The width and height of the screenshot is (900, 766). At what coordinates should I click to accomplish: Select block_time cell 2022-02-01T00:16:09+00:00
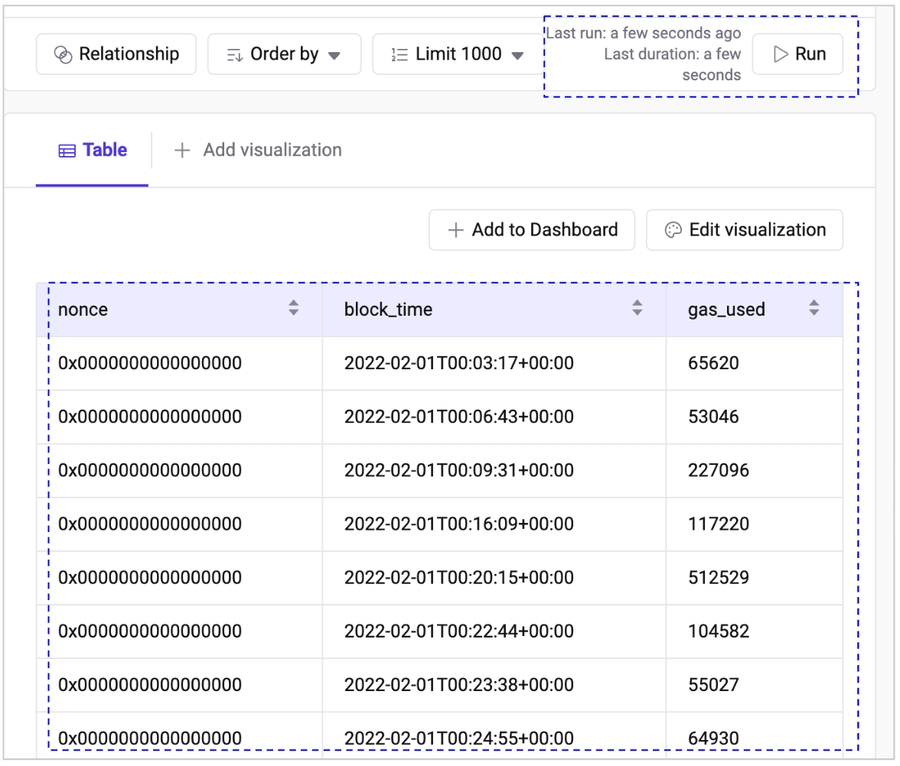pyautogui.click(x=459, y=524)
